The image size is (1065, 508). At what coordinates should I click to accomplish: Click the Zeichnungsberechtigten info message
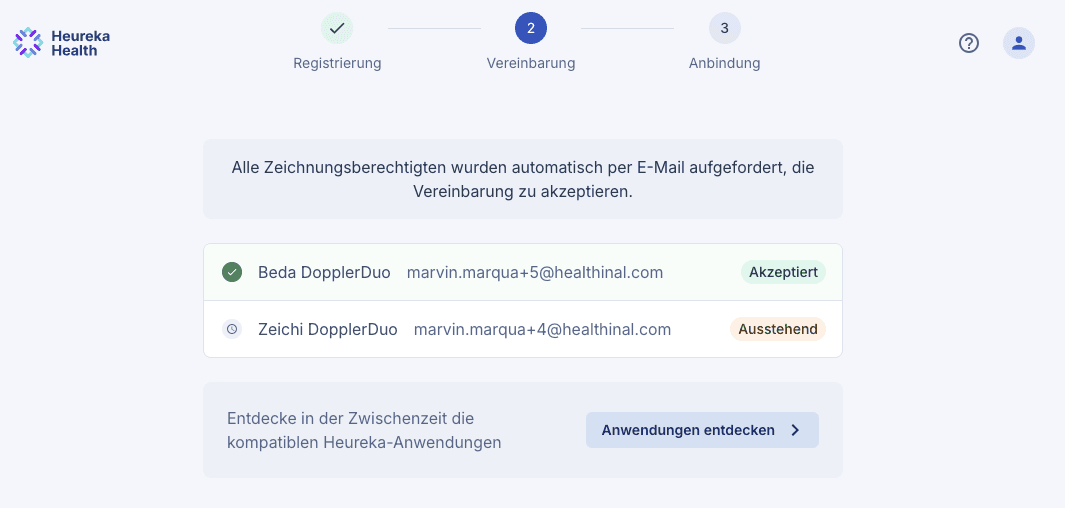tap(523, 179)
